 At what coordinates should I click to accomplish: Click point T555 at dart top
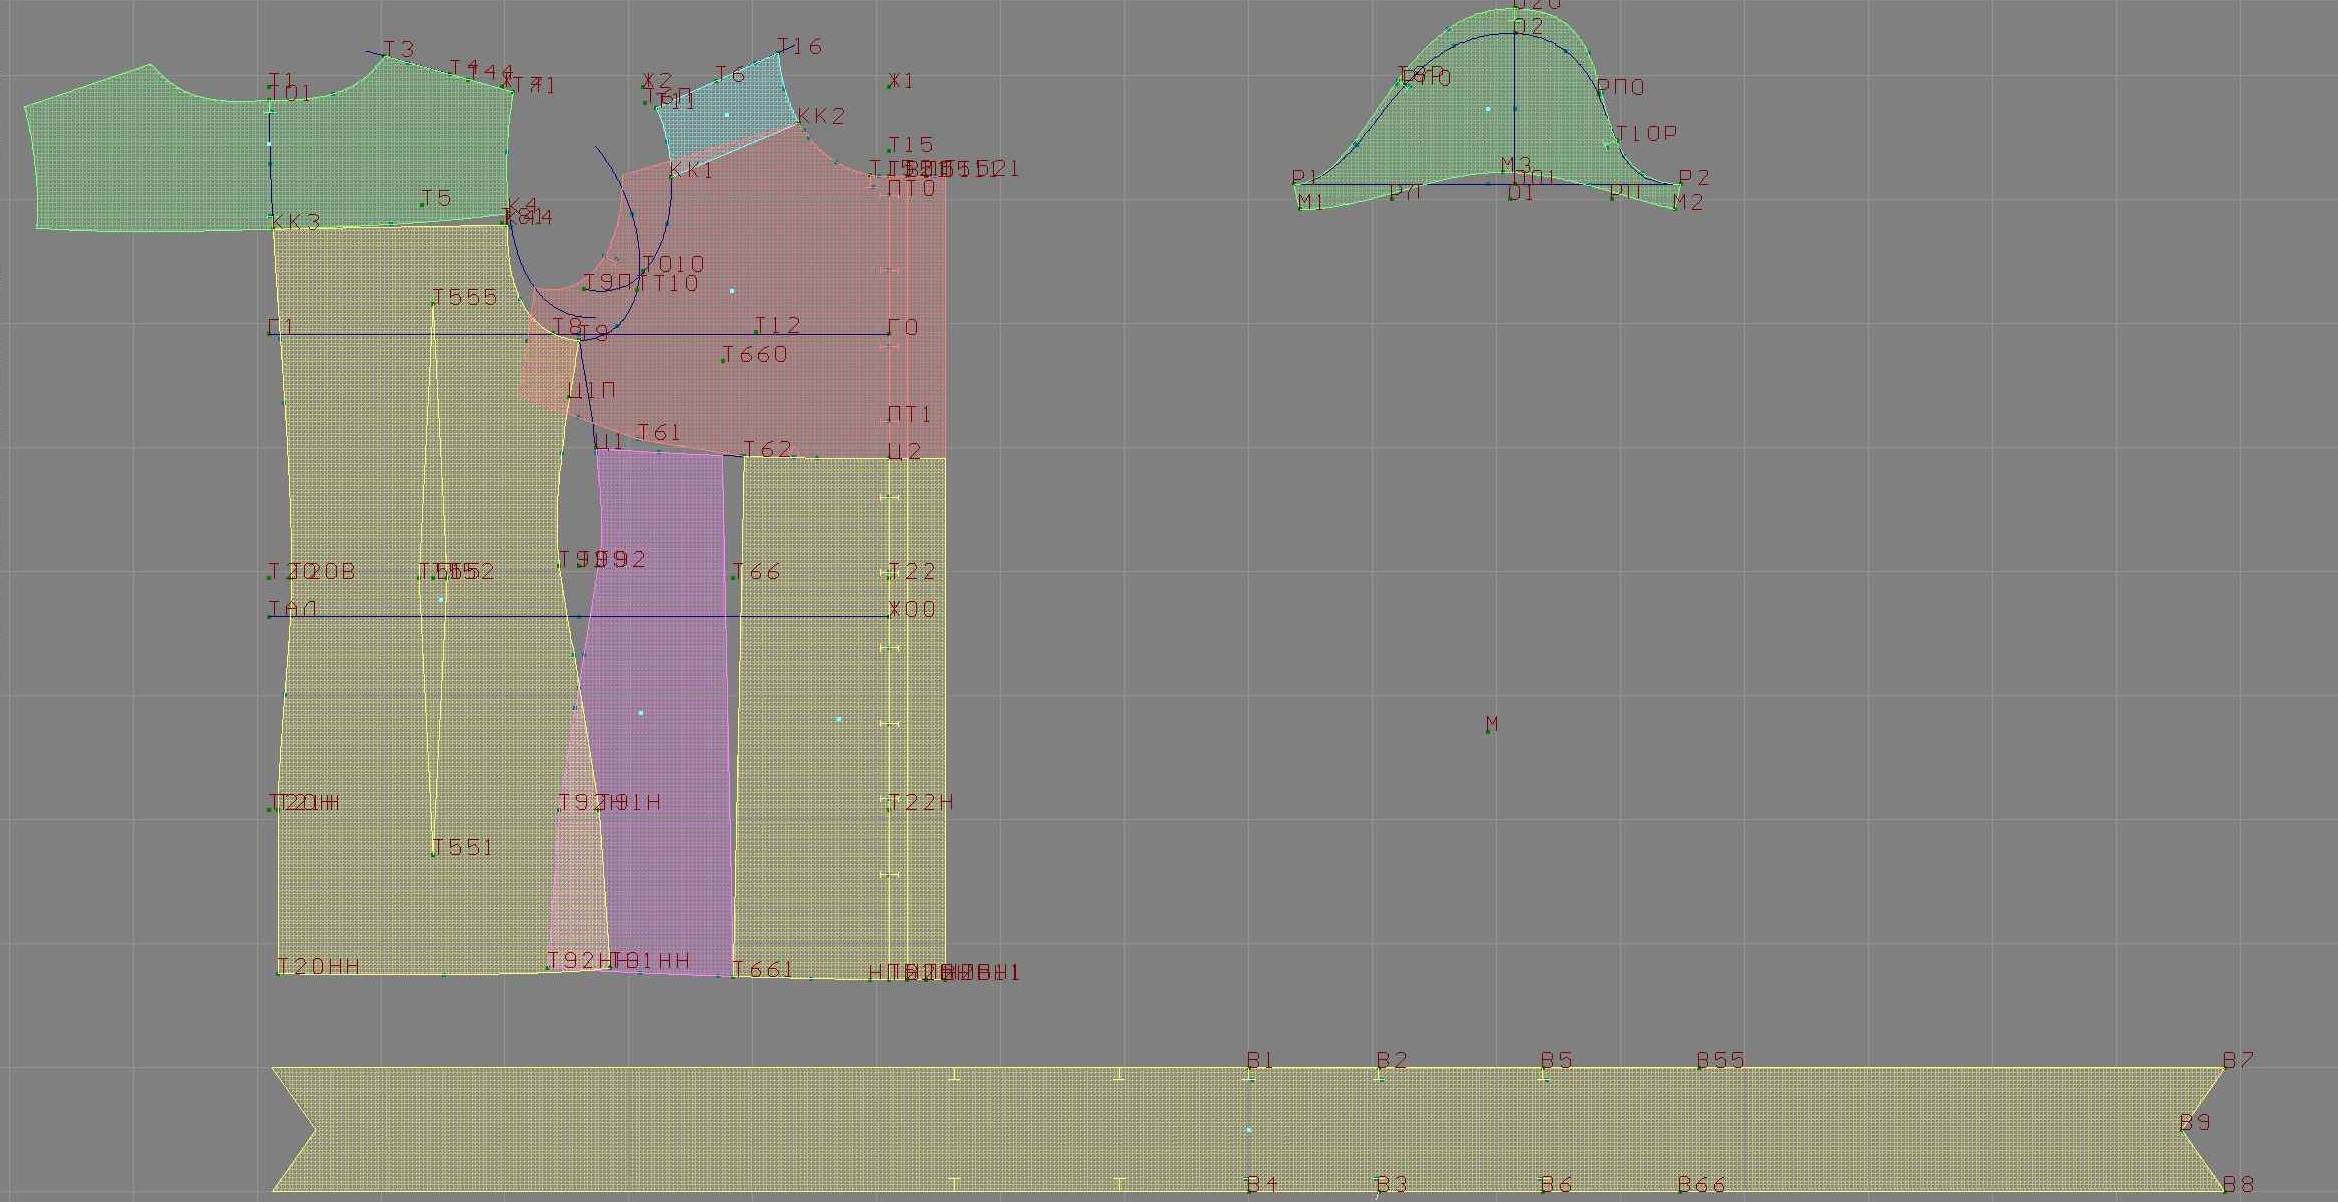433,304
